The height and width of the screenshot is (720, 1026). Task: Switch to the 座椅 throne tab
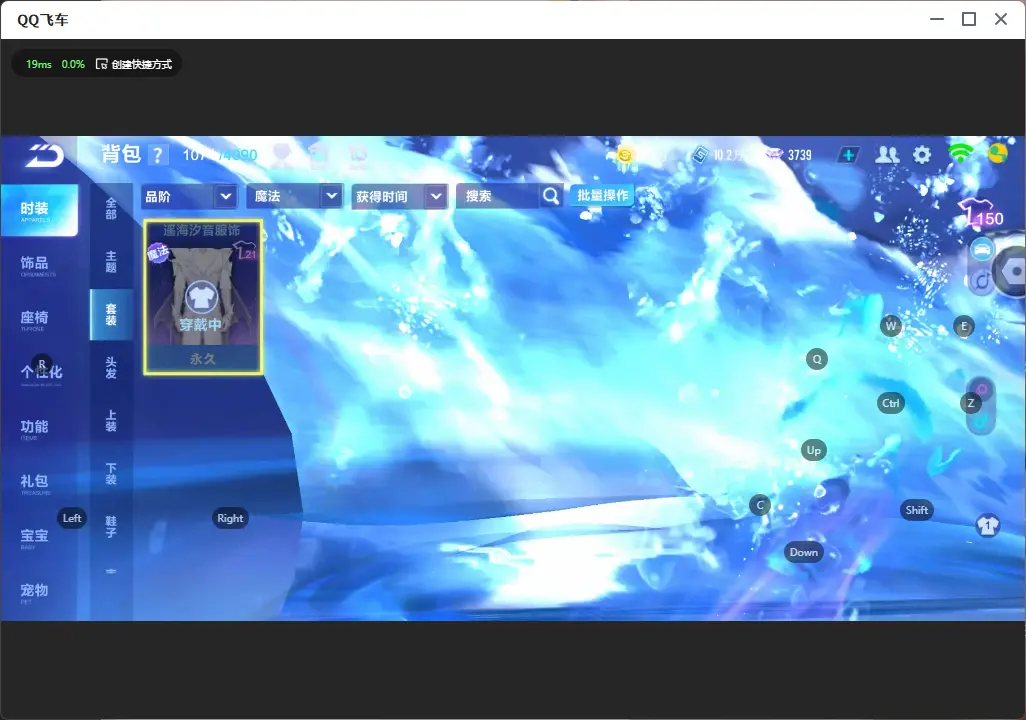click(x=34, y=319)
